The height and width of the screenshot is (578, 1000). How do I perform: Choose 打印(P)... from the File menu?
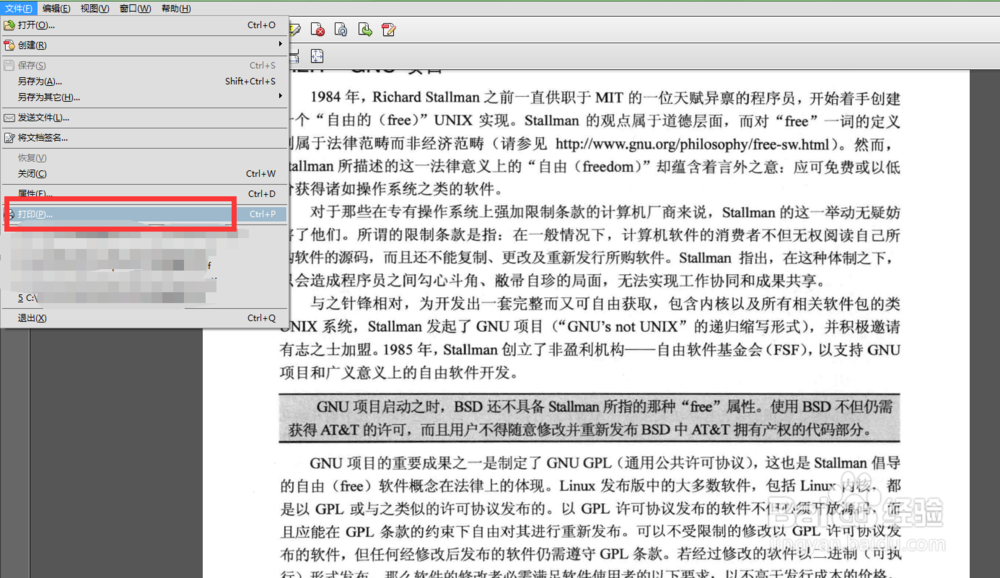[x=144, y=214]
